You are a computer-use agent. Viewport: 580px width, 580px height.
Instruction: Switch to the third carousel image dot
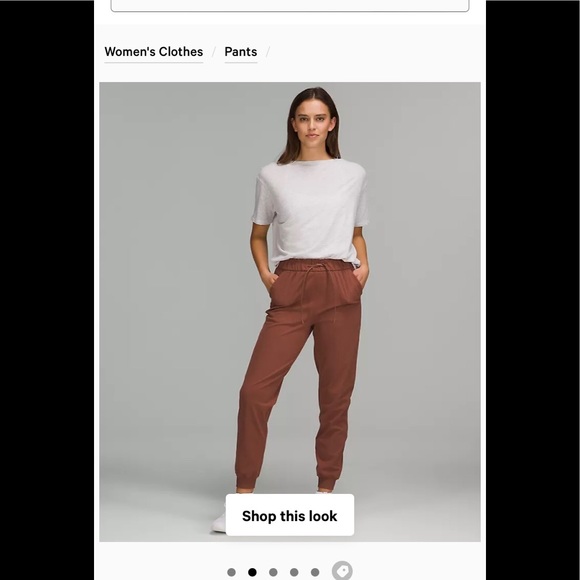(x=273, y=572)
